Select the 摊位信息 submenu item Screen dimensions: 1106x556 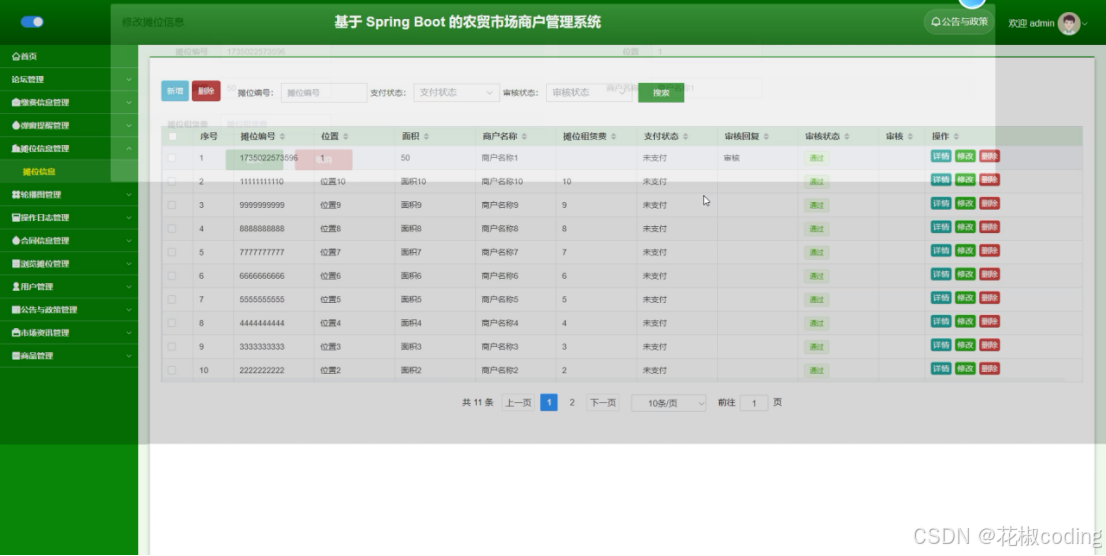[69, 171]
